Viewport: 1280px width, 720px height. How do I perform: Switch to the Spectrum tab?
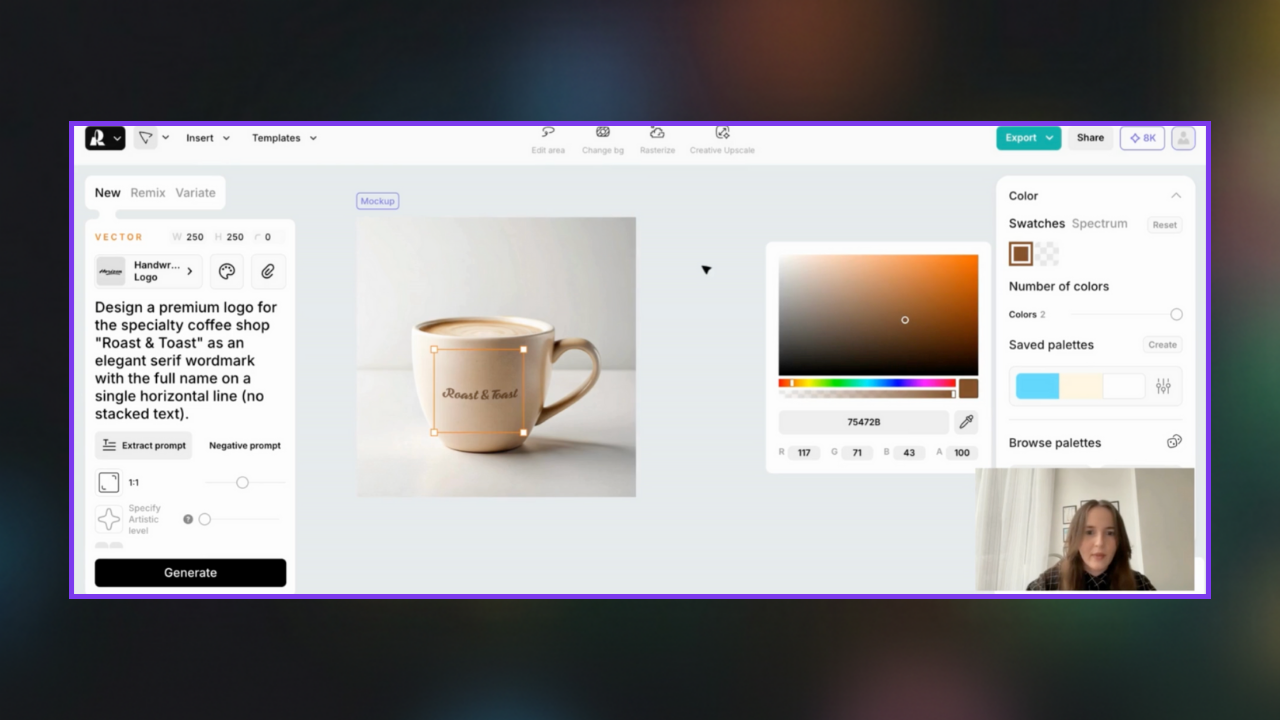pyautogui.click(x=1099, y=224)
